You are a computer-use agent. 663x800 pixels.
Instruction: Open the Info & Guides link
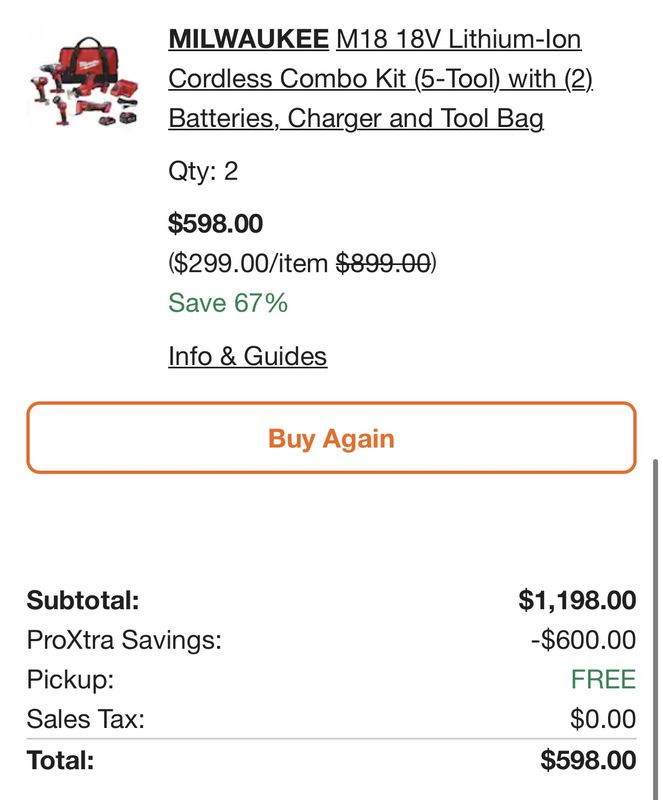248,356
